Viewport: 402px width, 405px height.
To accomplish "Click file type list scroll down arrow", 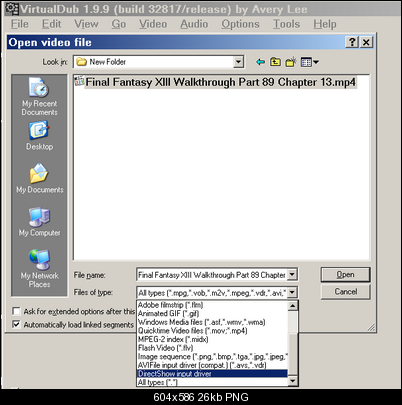I will click(x=293, y=381).
